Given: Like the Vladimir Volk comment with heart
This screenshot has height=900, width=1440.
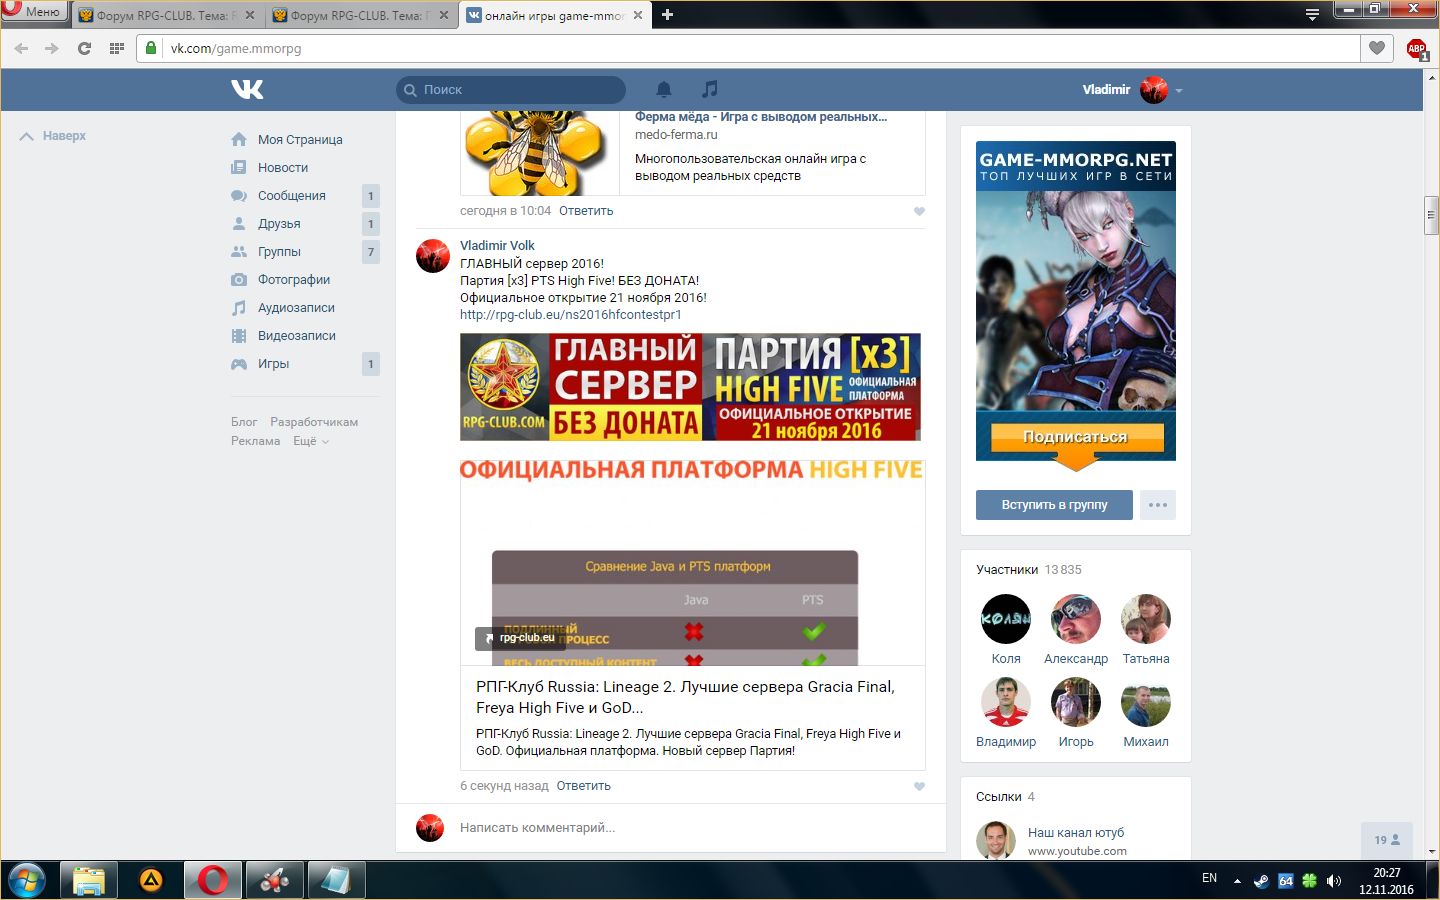Looking at the screenshot, I should coord(919,786).
